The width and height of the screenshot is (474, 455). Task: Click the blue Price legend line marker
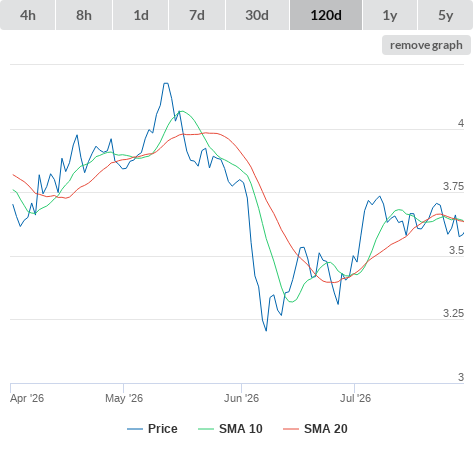pos(135,429)
